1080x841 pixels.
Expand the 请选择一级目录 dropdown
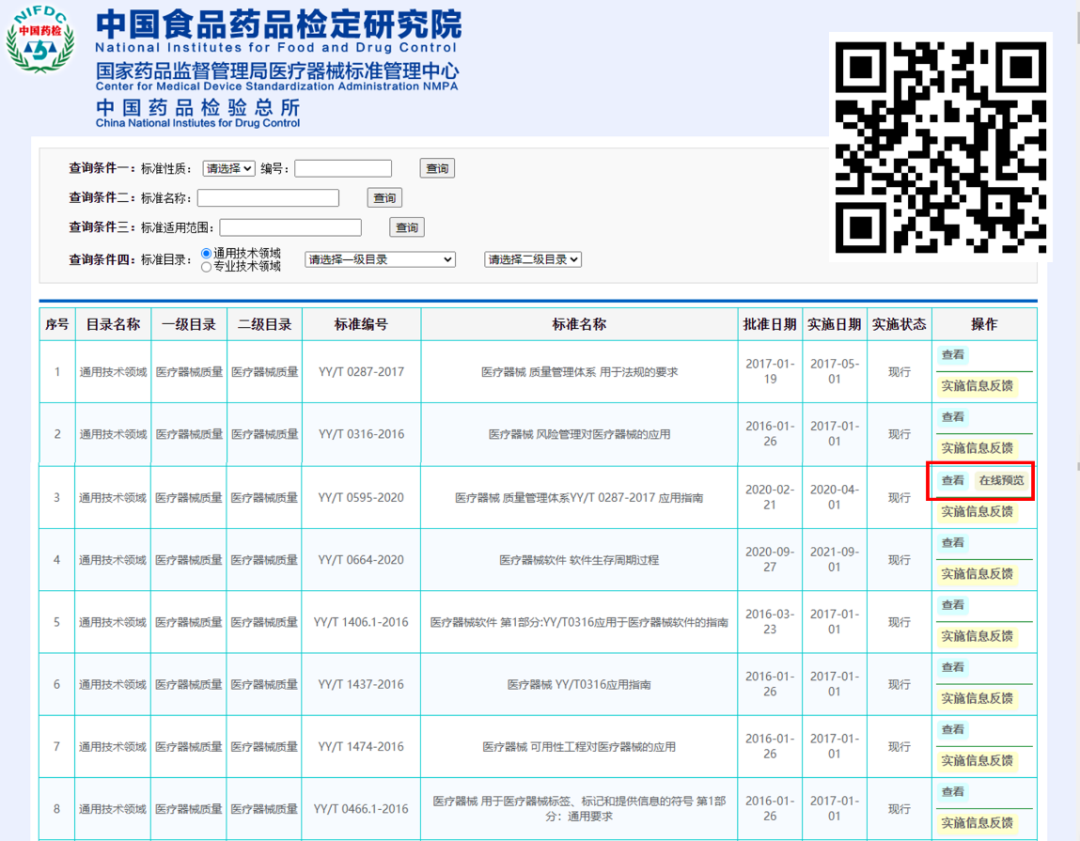[x=380, y=260]
